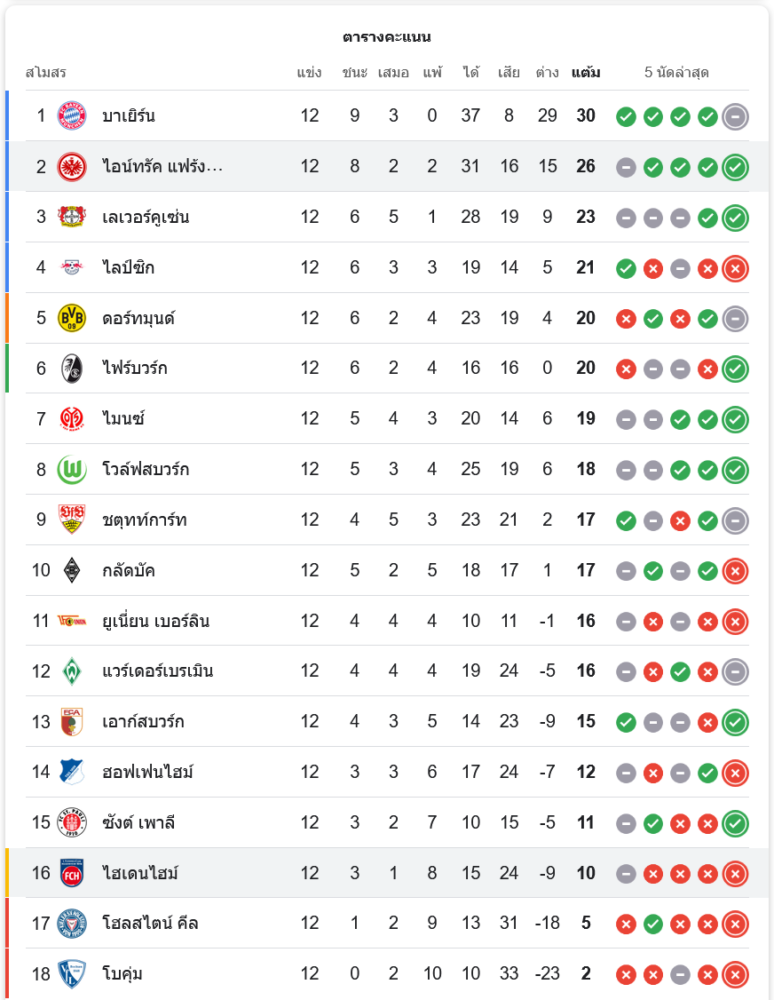Click the Stuttgart VfB crest

tap(72, 520)
